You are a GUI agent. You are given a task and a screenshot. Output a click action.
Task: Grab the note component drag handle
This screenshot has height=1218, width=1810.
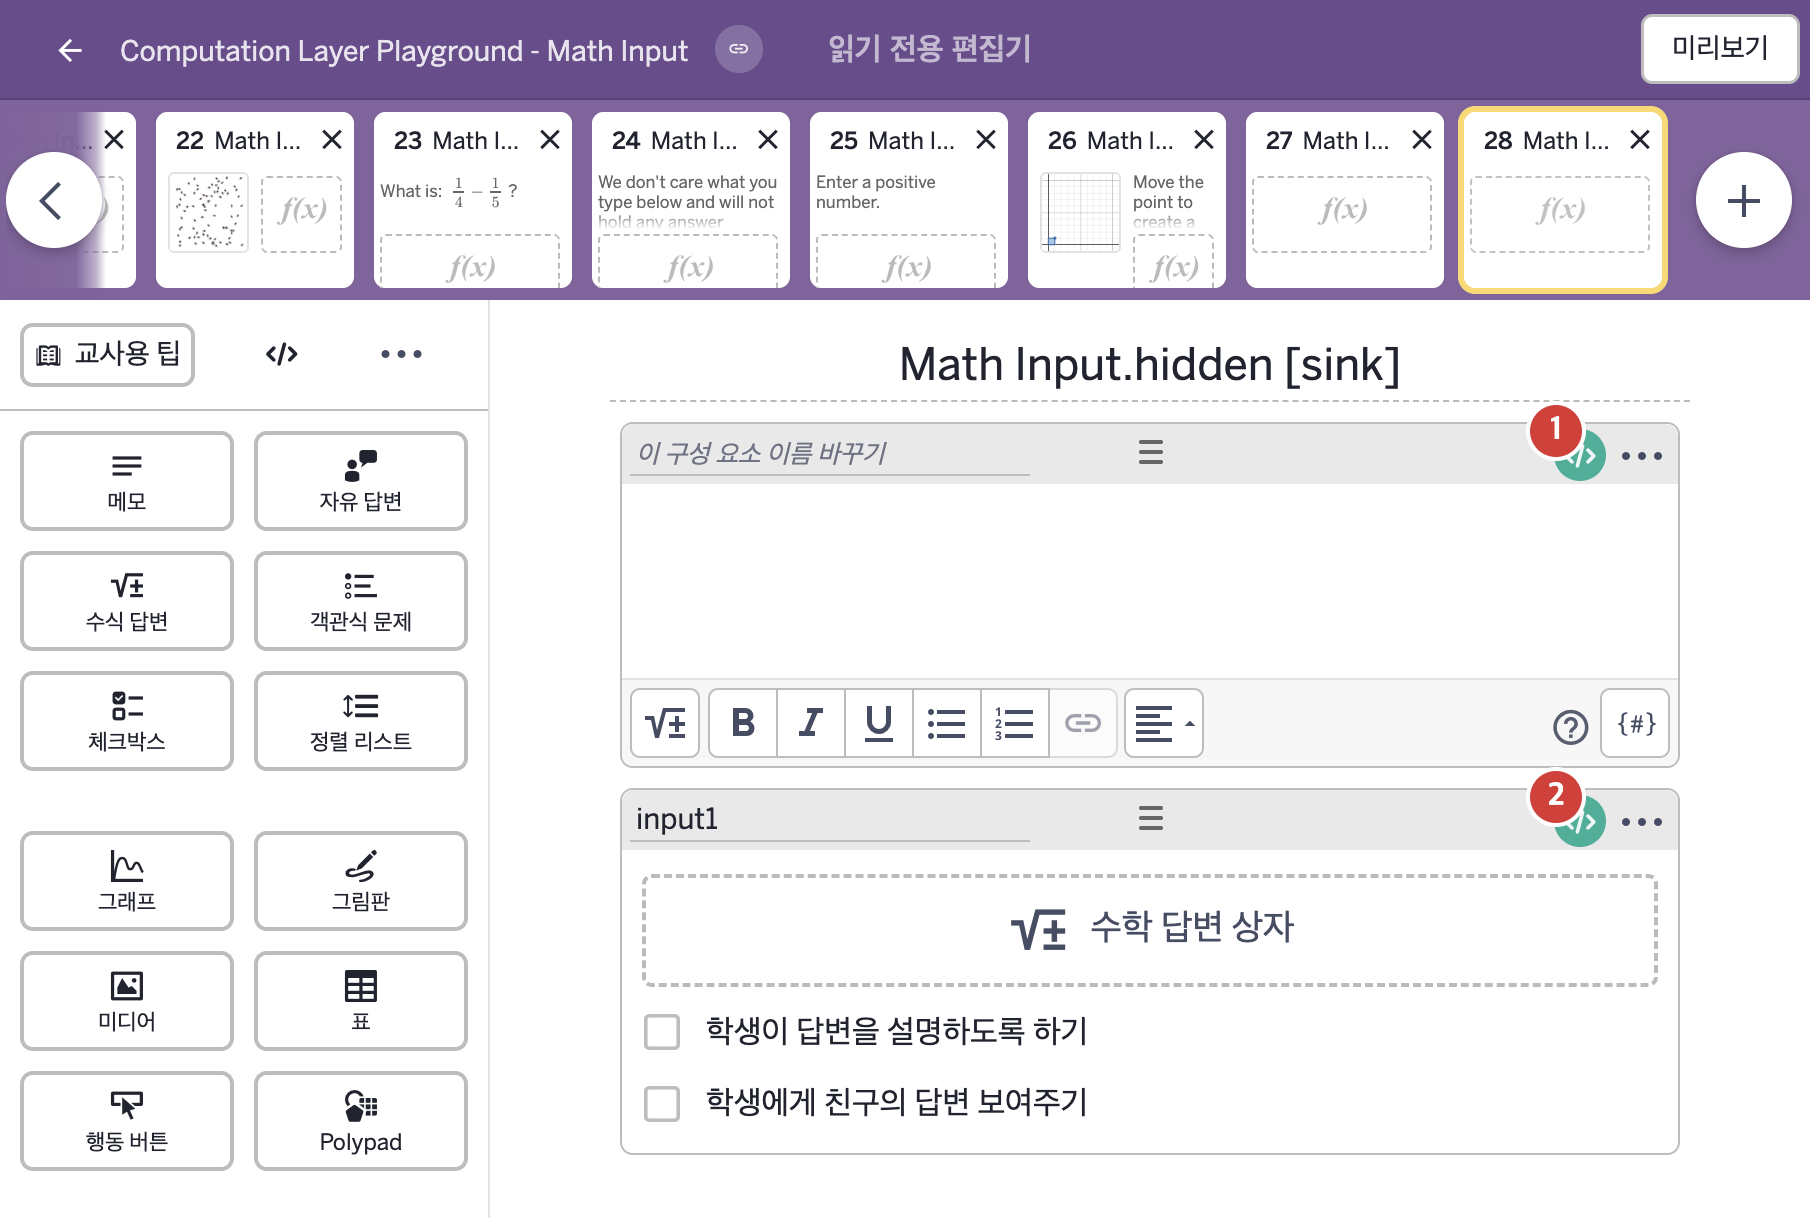[1151, 453]
